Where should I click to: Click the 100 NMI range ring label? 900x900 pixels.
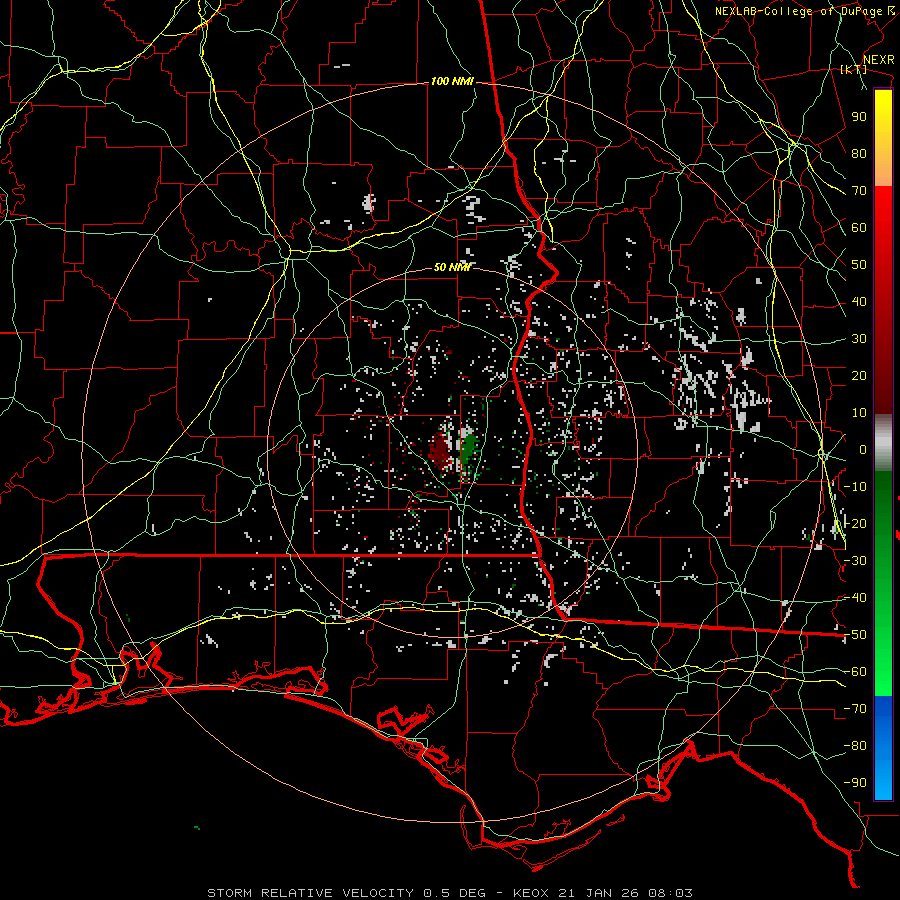pos(452,82)
